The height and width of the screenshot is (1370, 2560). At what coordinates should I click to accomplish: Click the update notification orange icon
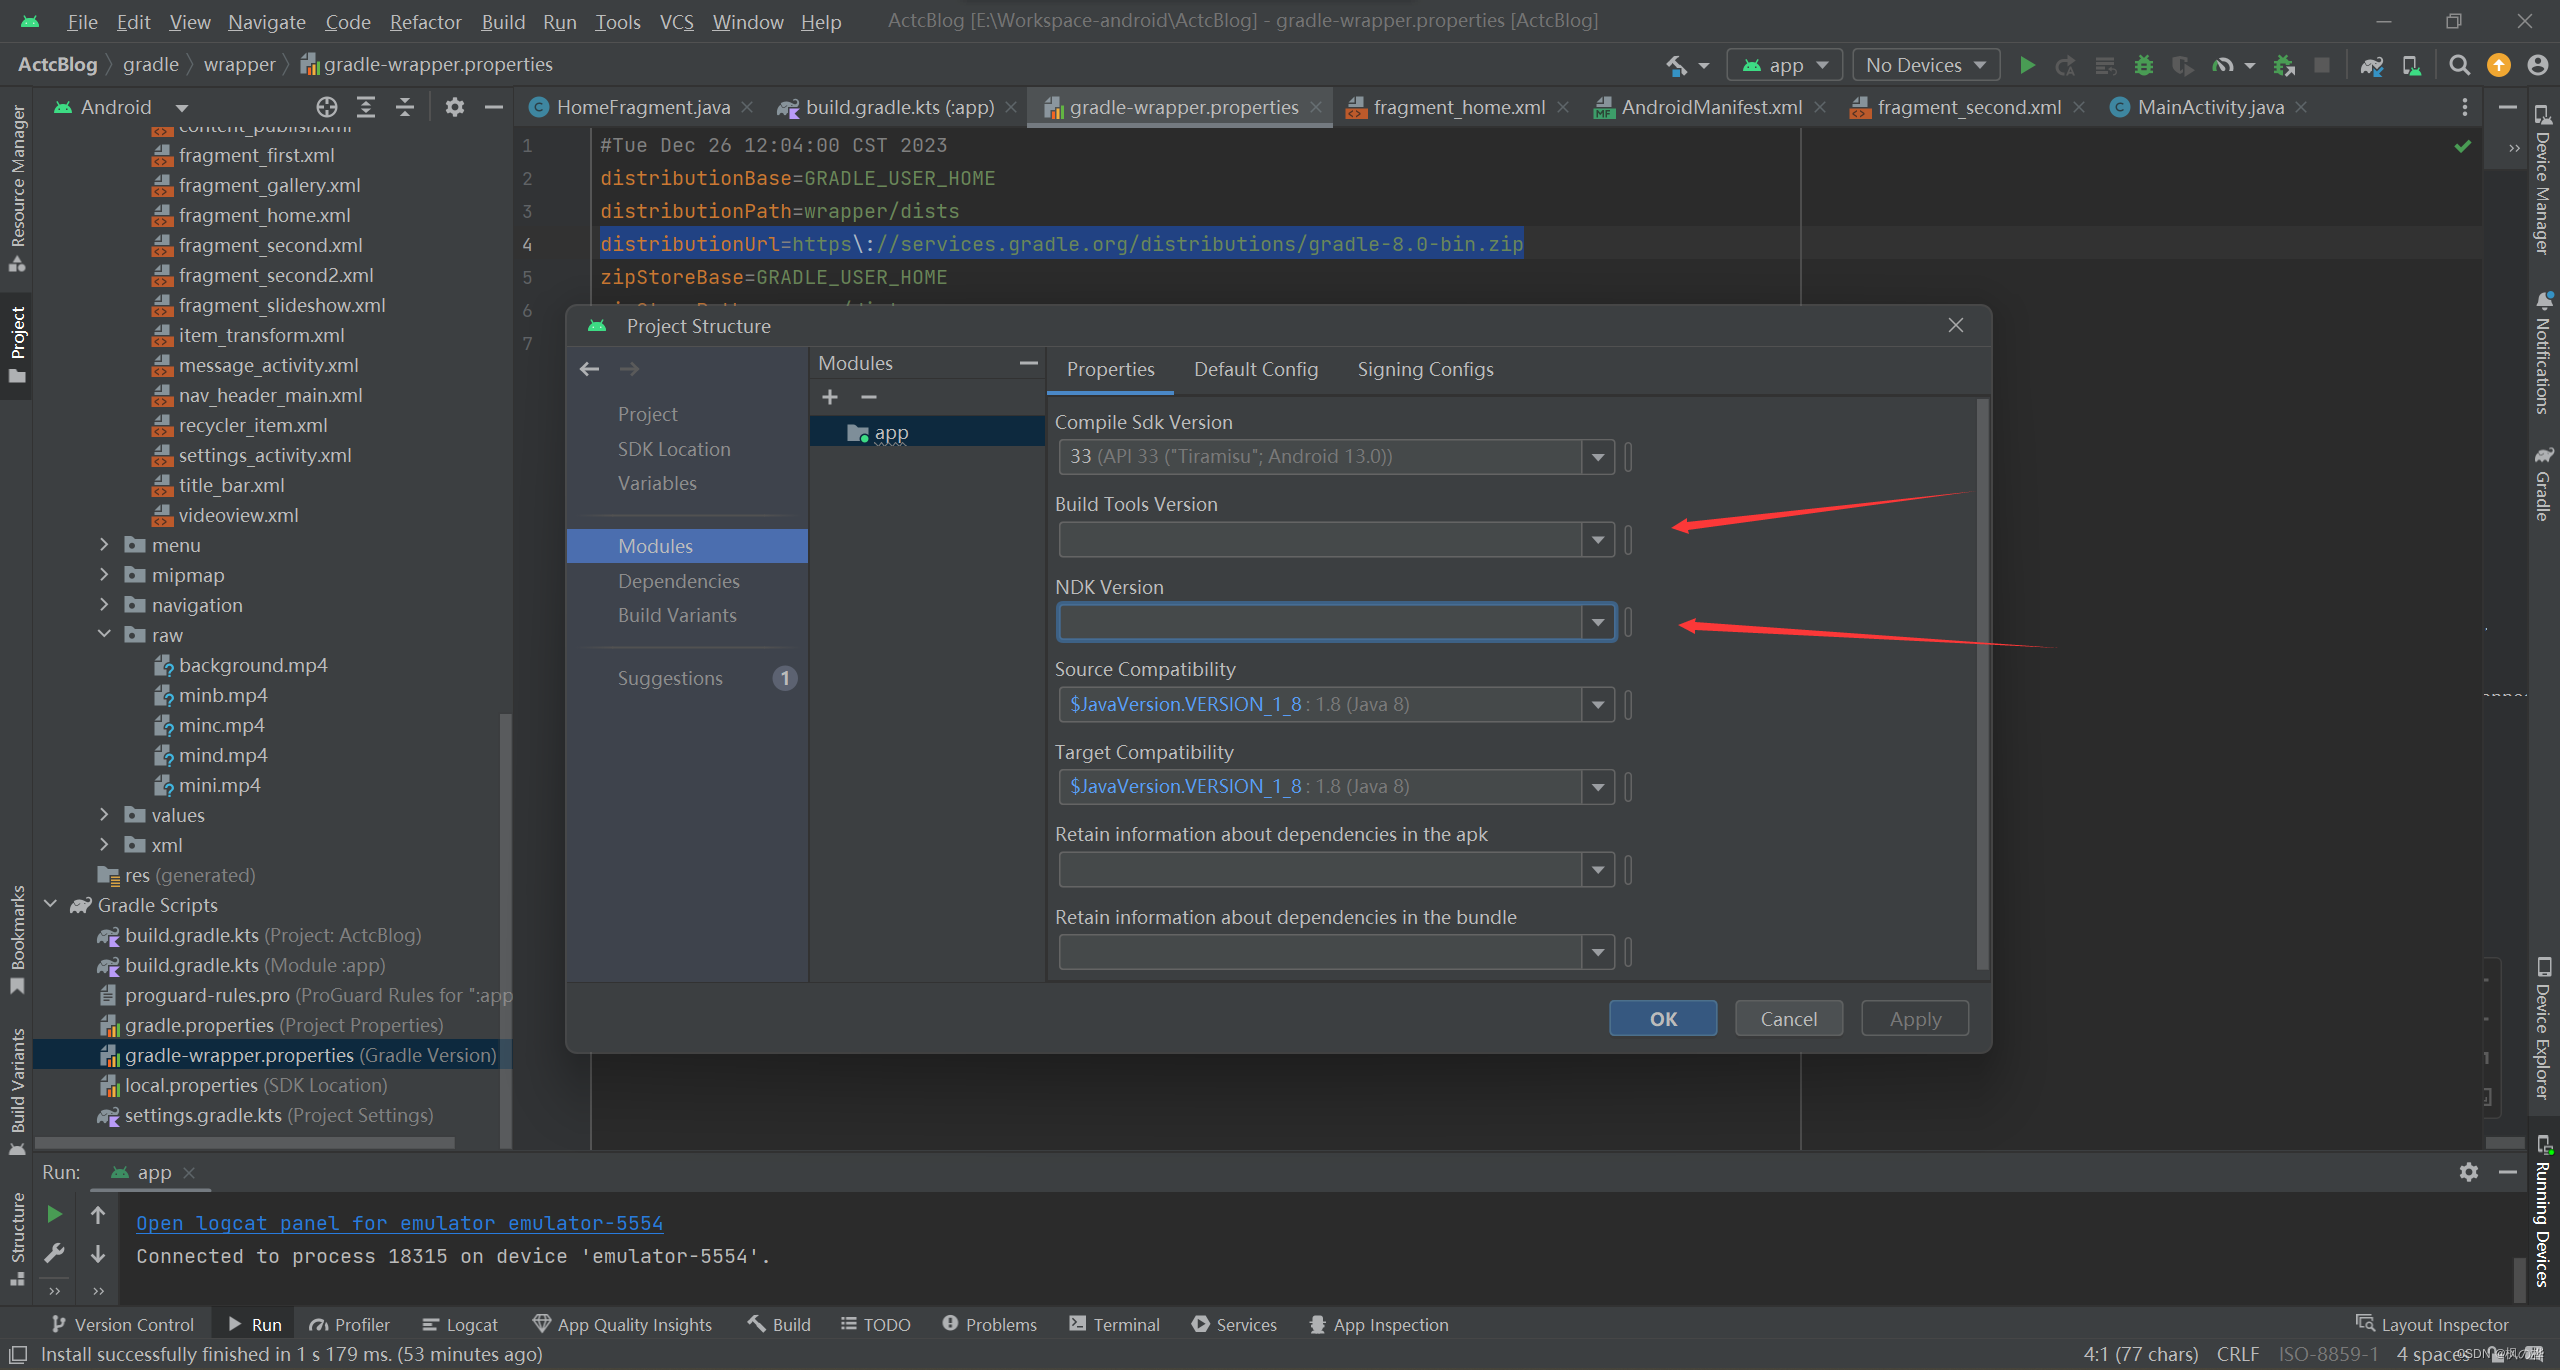click(2498, 65)
